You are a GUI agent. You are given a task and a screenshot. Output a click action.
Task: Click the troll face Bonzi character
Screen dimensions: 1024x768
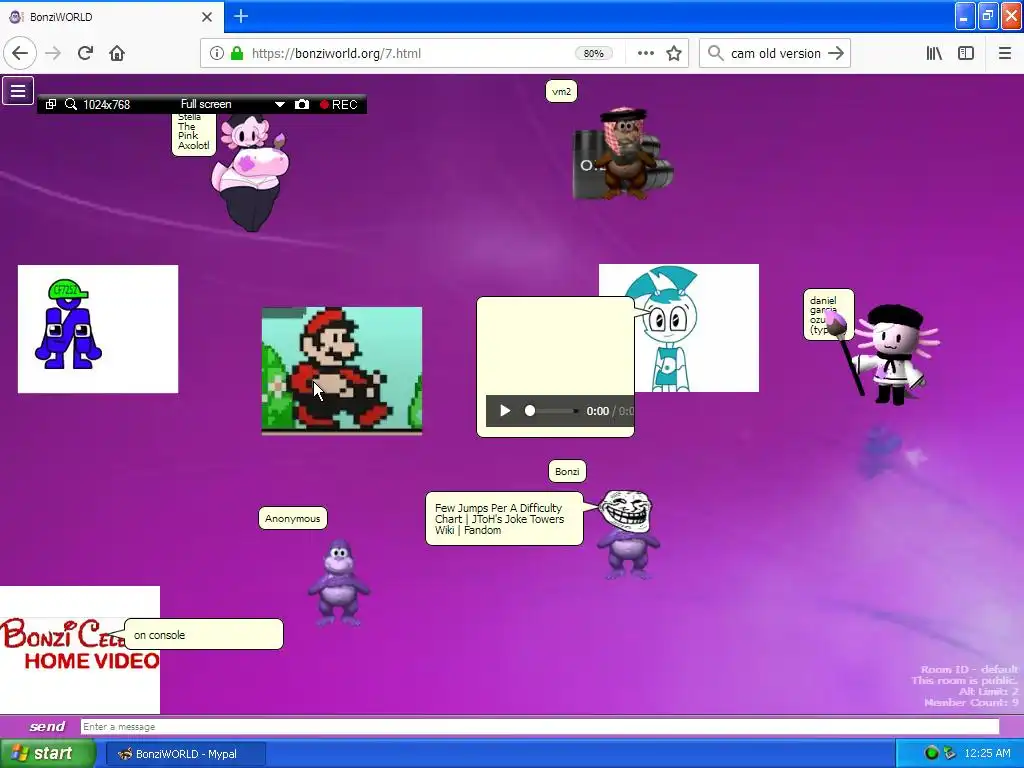coord(628,534)
